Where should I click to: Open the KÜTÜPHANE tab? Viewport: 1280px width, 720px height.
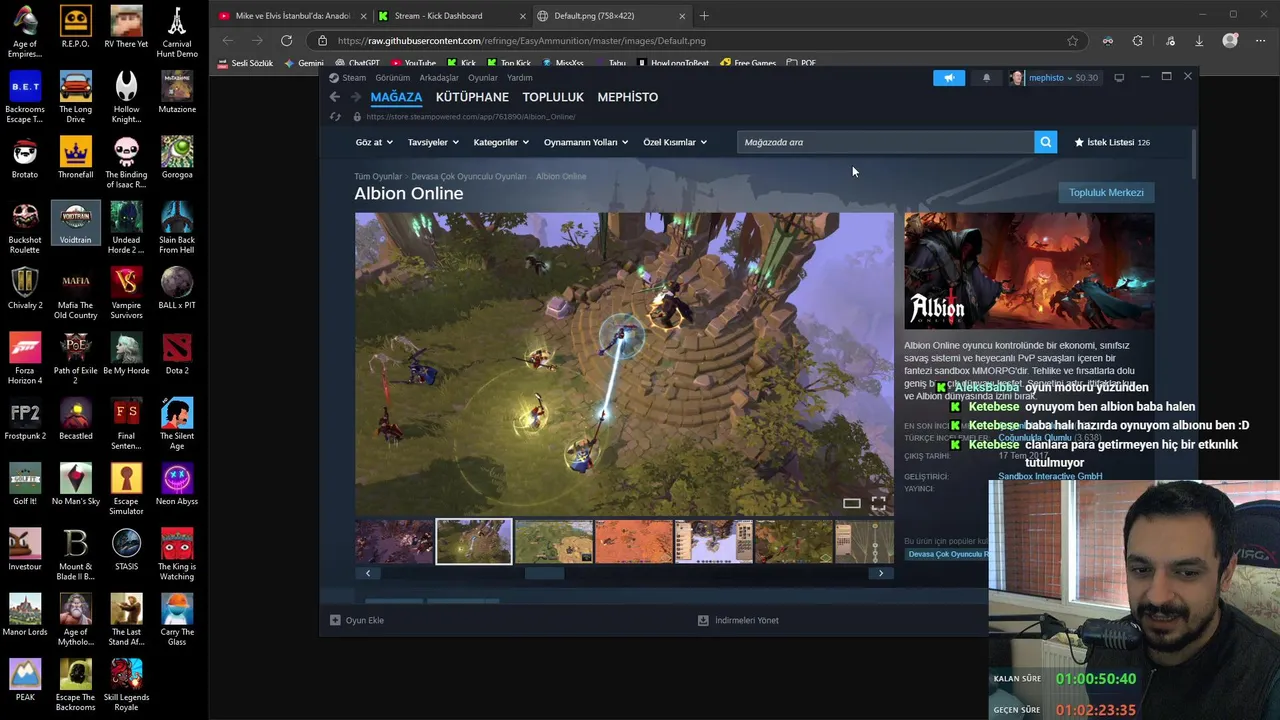(472, 97)
